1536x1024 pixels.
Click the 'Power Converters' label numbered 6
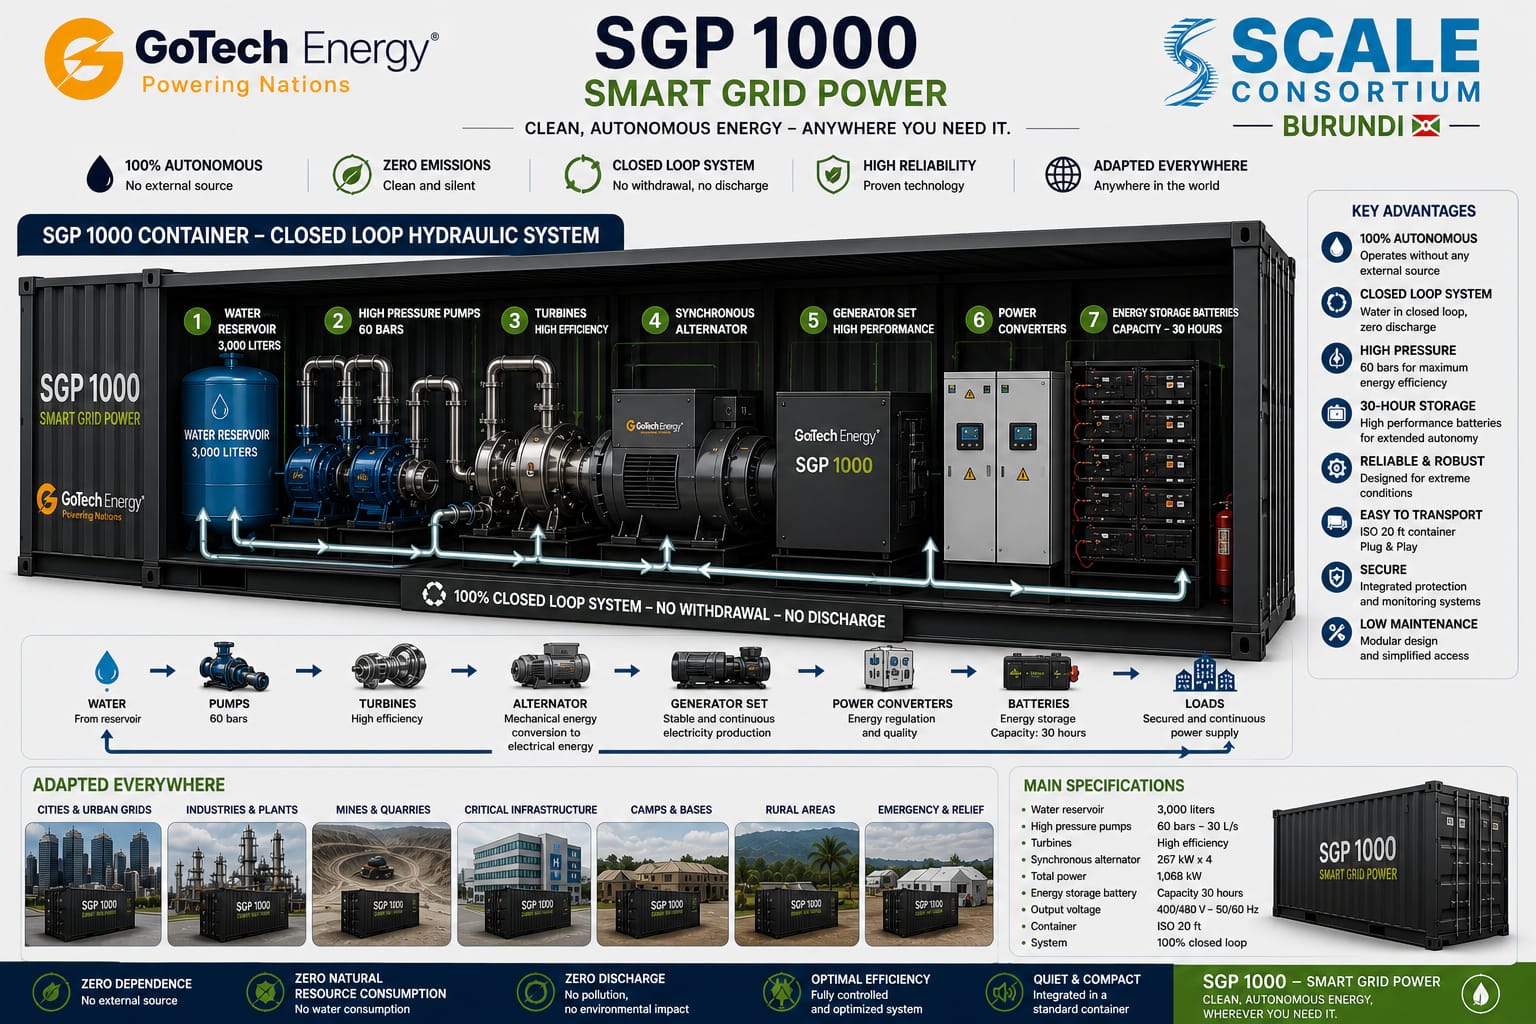tap(1032, 321)
